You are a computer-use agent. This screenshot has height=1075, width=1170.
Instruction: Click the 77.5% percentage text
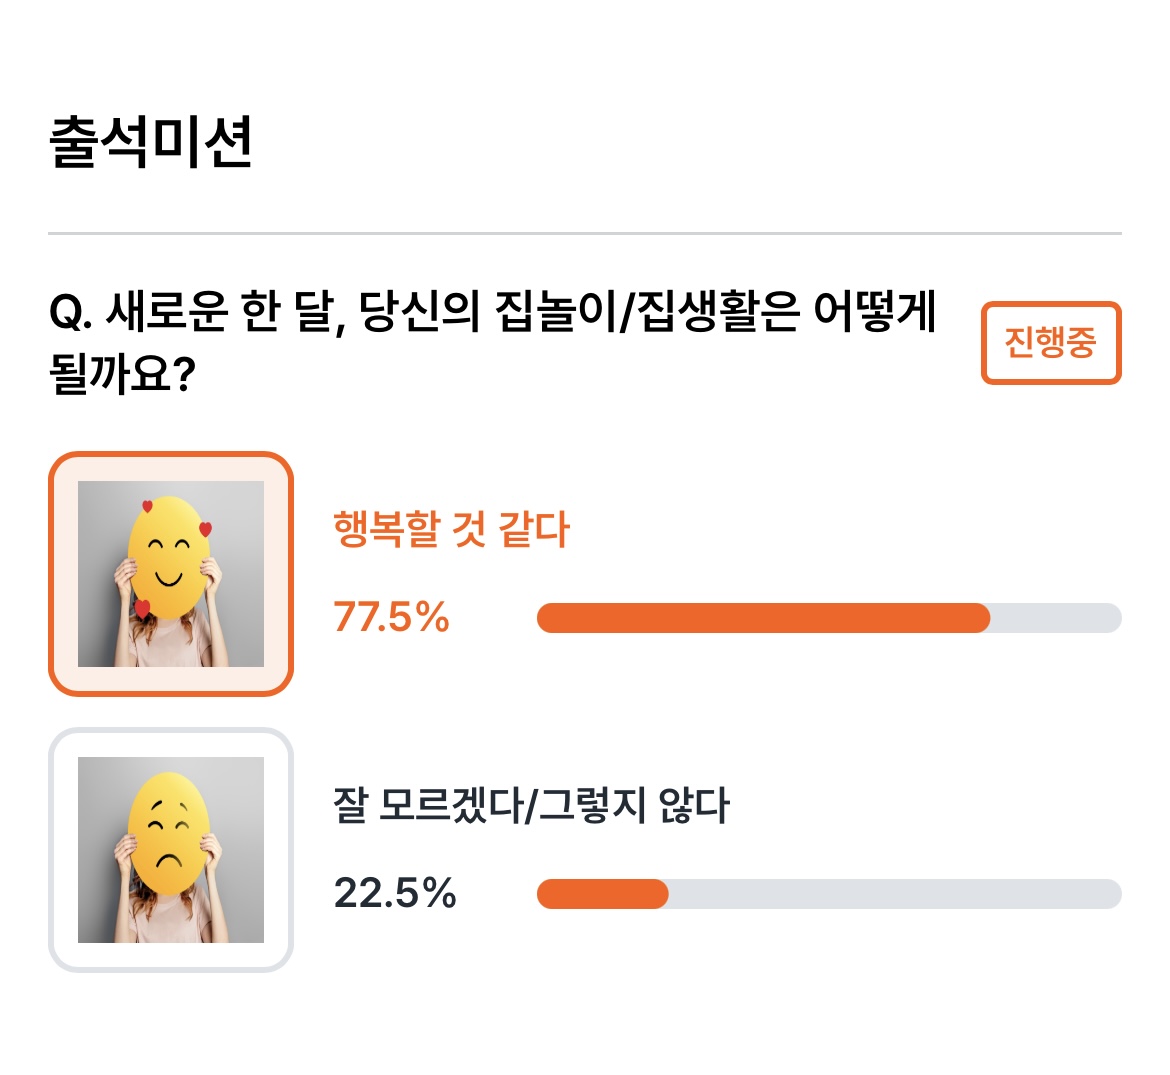[391, 618]
